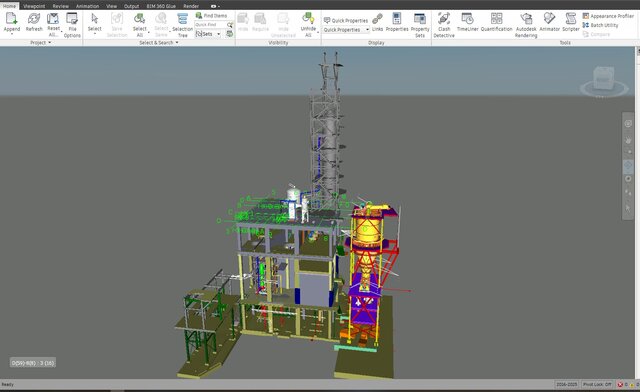Open the Animator tool

click(x=549, y=22)
